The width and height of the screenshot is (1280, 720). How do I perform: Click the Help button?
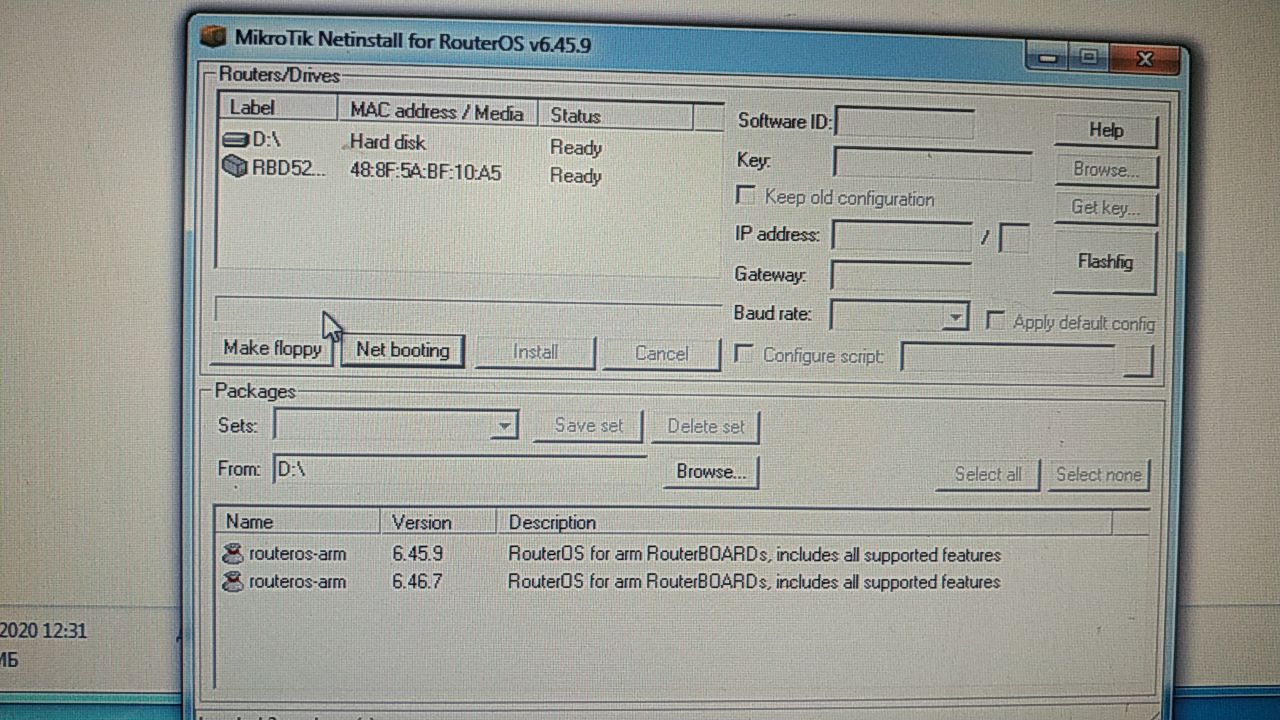pos(1106,130)
